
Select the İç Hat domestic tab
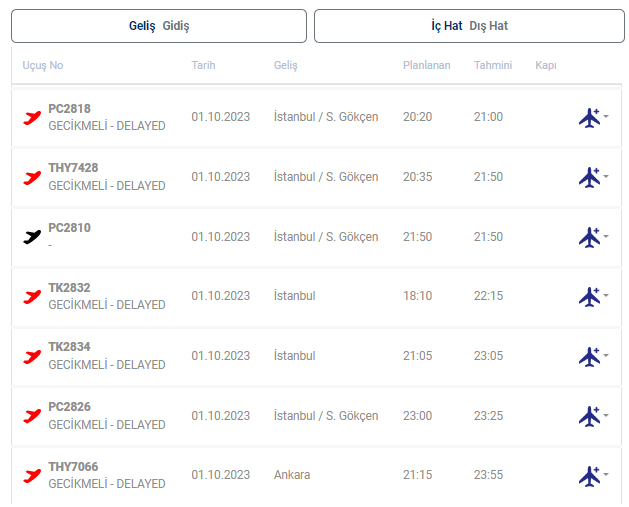(446, 26)
